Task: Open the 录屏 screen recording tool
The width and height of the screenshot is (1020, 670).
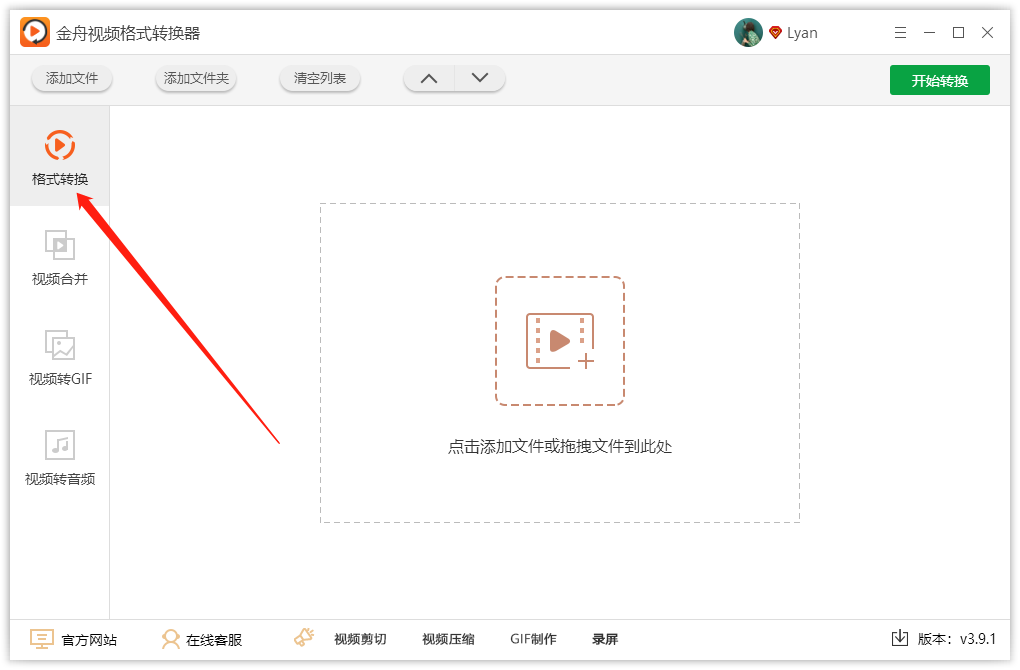Action: (606, 639)
